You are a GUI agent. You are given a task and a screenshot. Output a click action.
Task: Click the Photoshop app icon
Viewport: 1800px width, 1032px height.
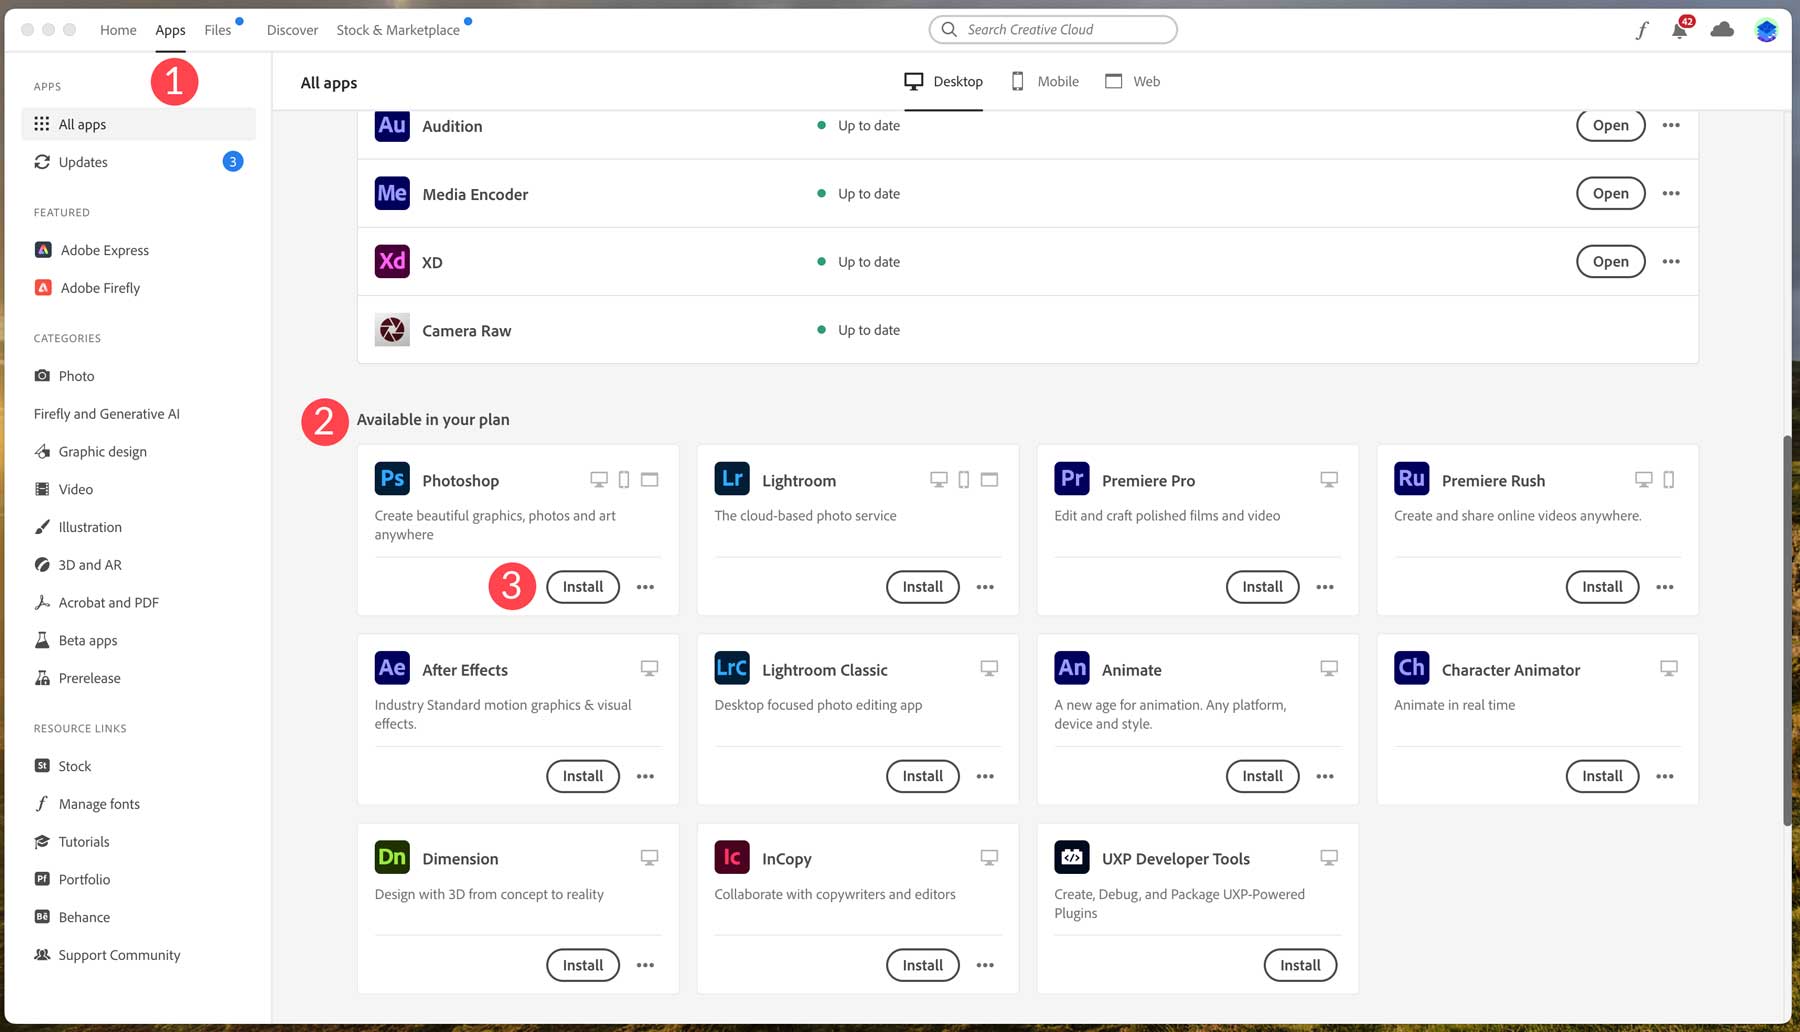pyautogui.click(x=392, y=479)
